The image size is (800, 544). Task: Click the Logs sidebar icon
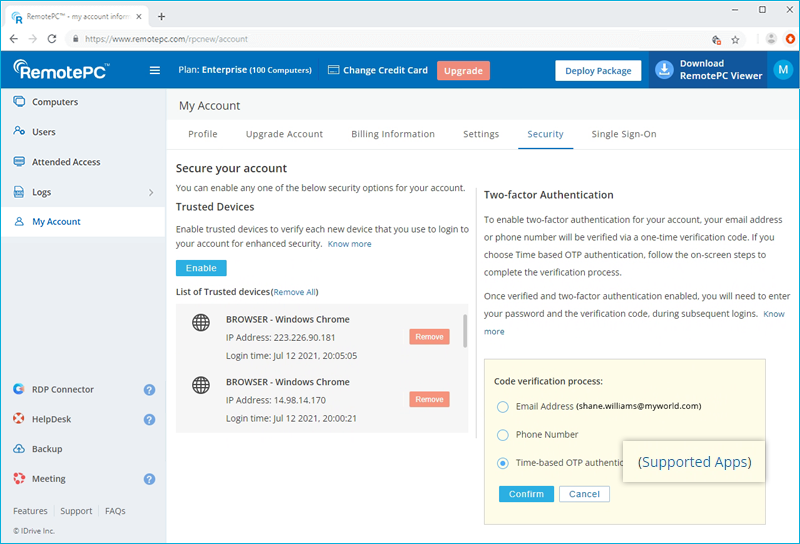pyautogui.click(x=19, y=191)
